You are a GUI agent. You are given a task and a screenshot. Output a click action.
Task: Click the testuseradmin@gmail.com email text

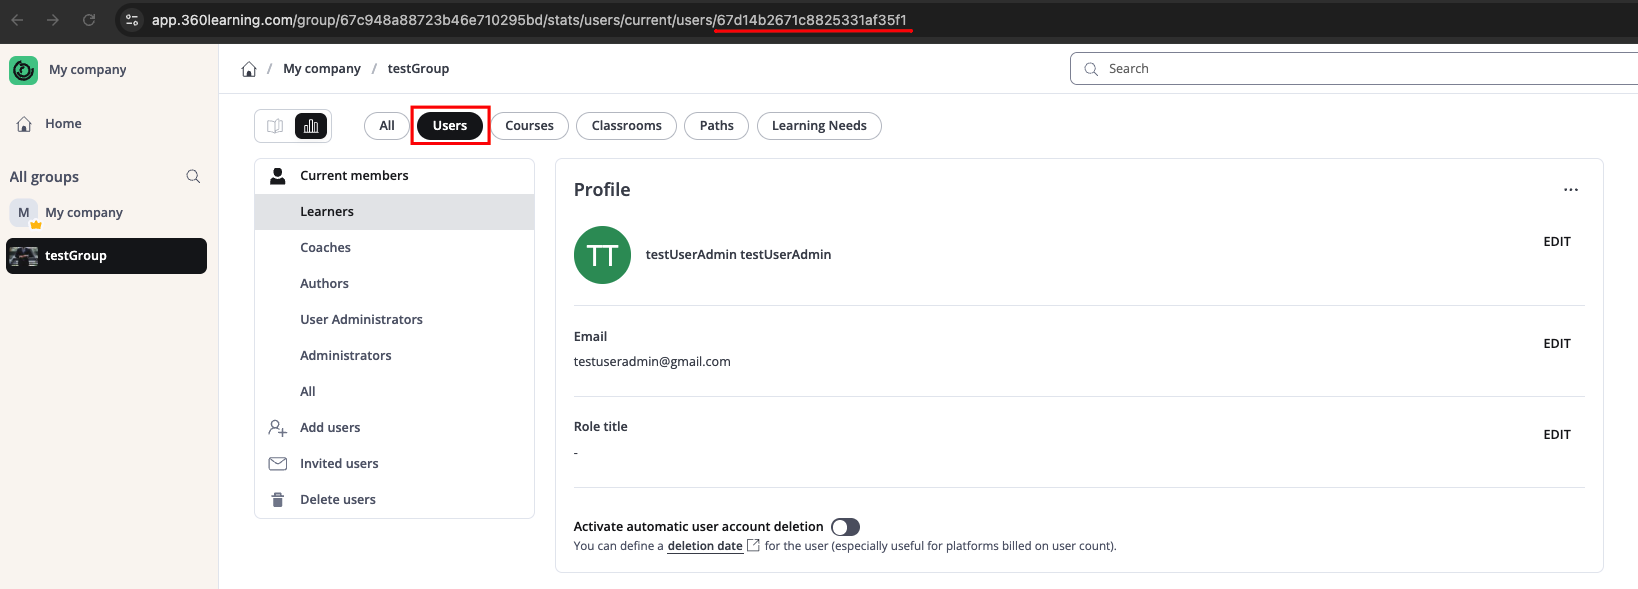coord(652,362)
